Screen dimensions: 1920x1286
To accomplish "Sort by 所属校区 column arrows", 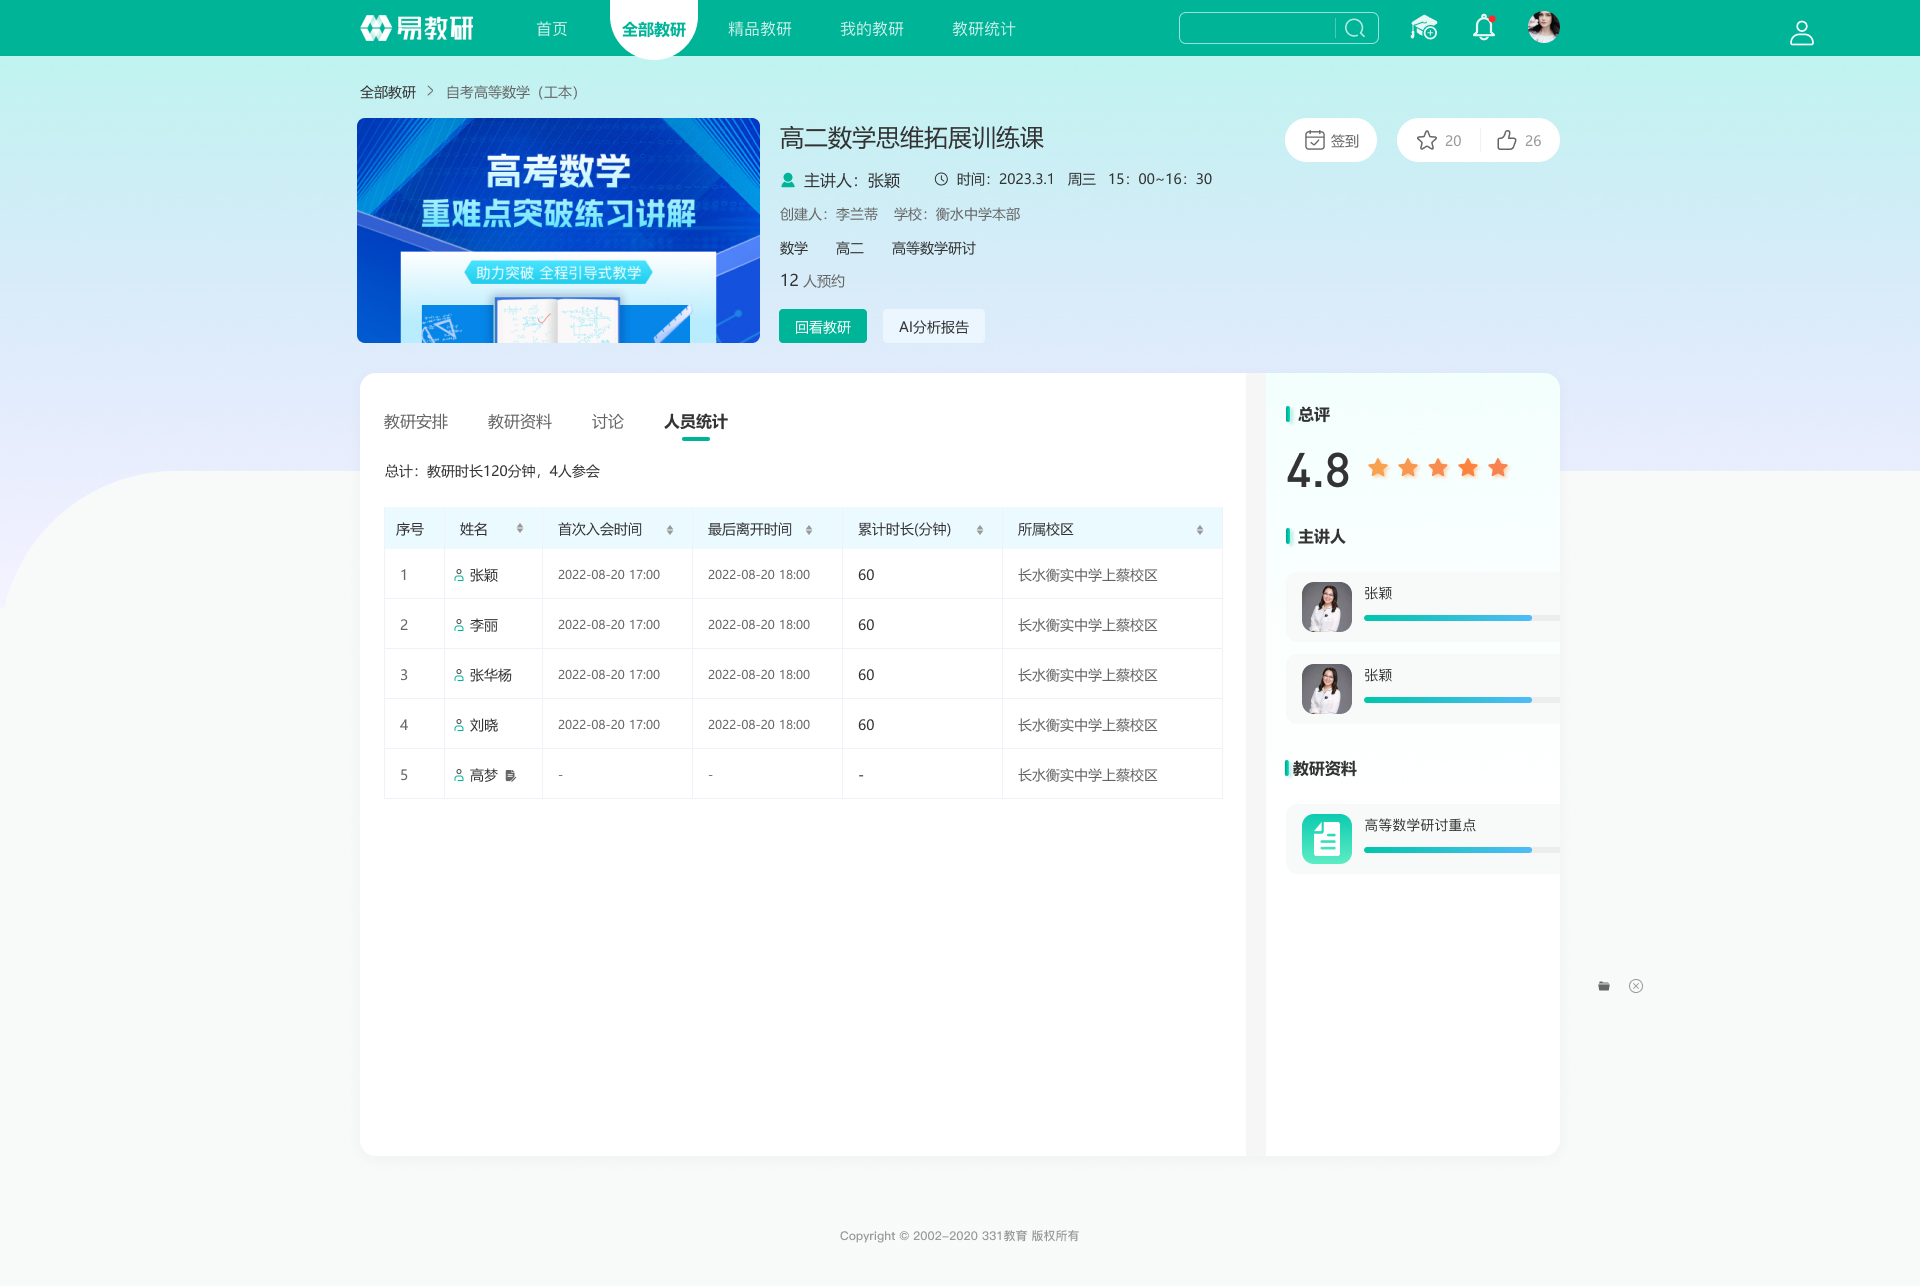I will [1200, 529].
